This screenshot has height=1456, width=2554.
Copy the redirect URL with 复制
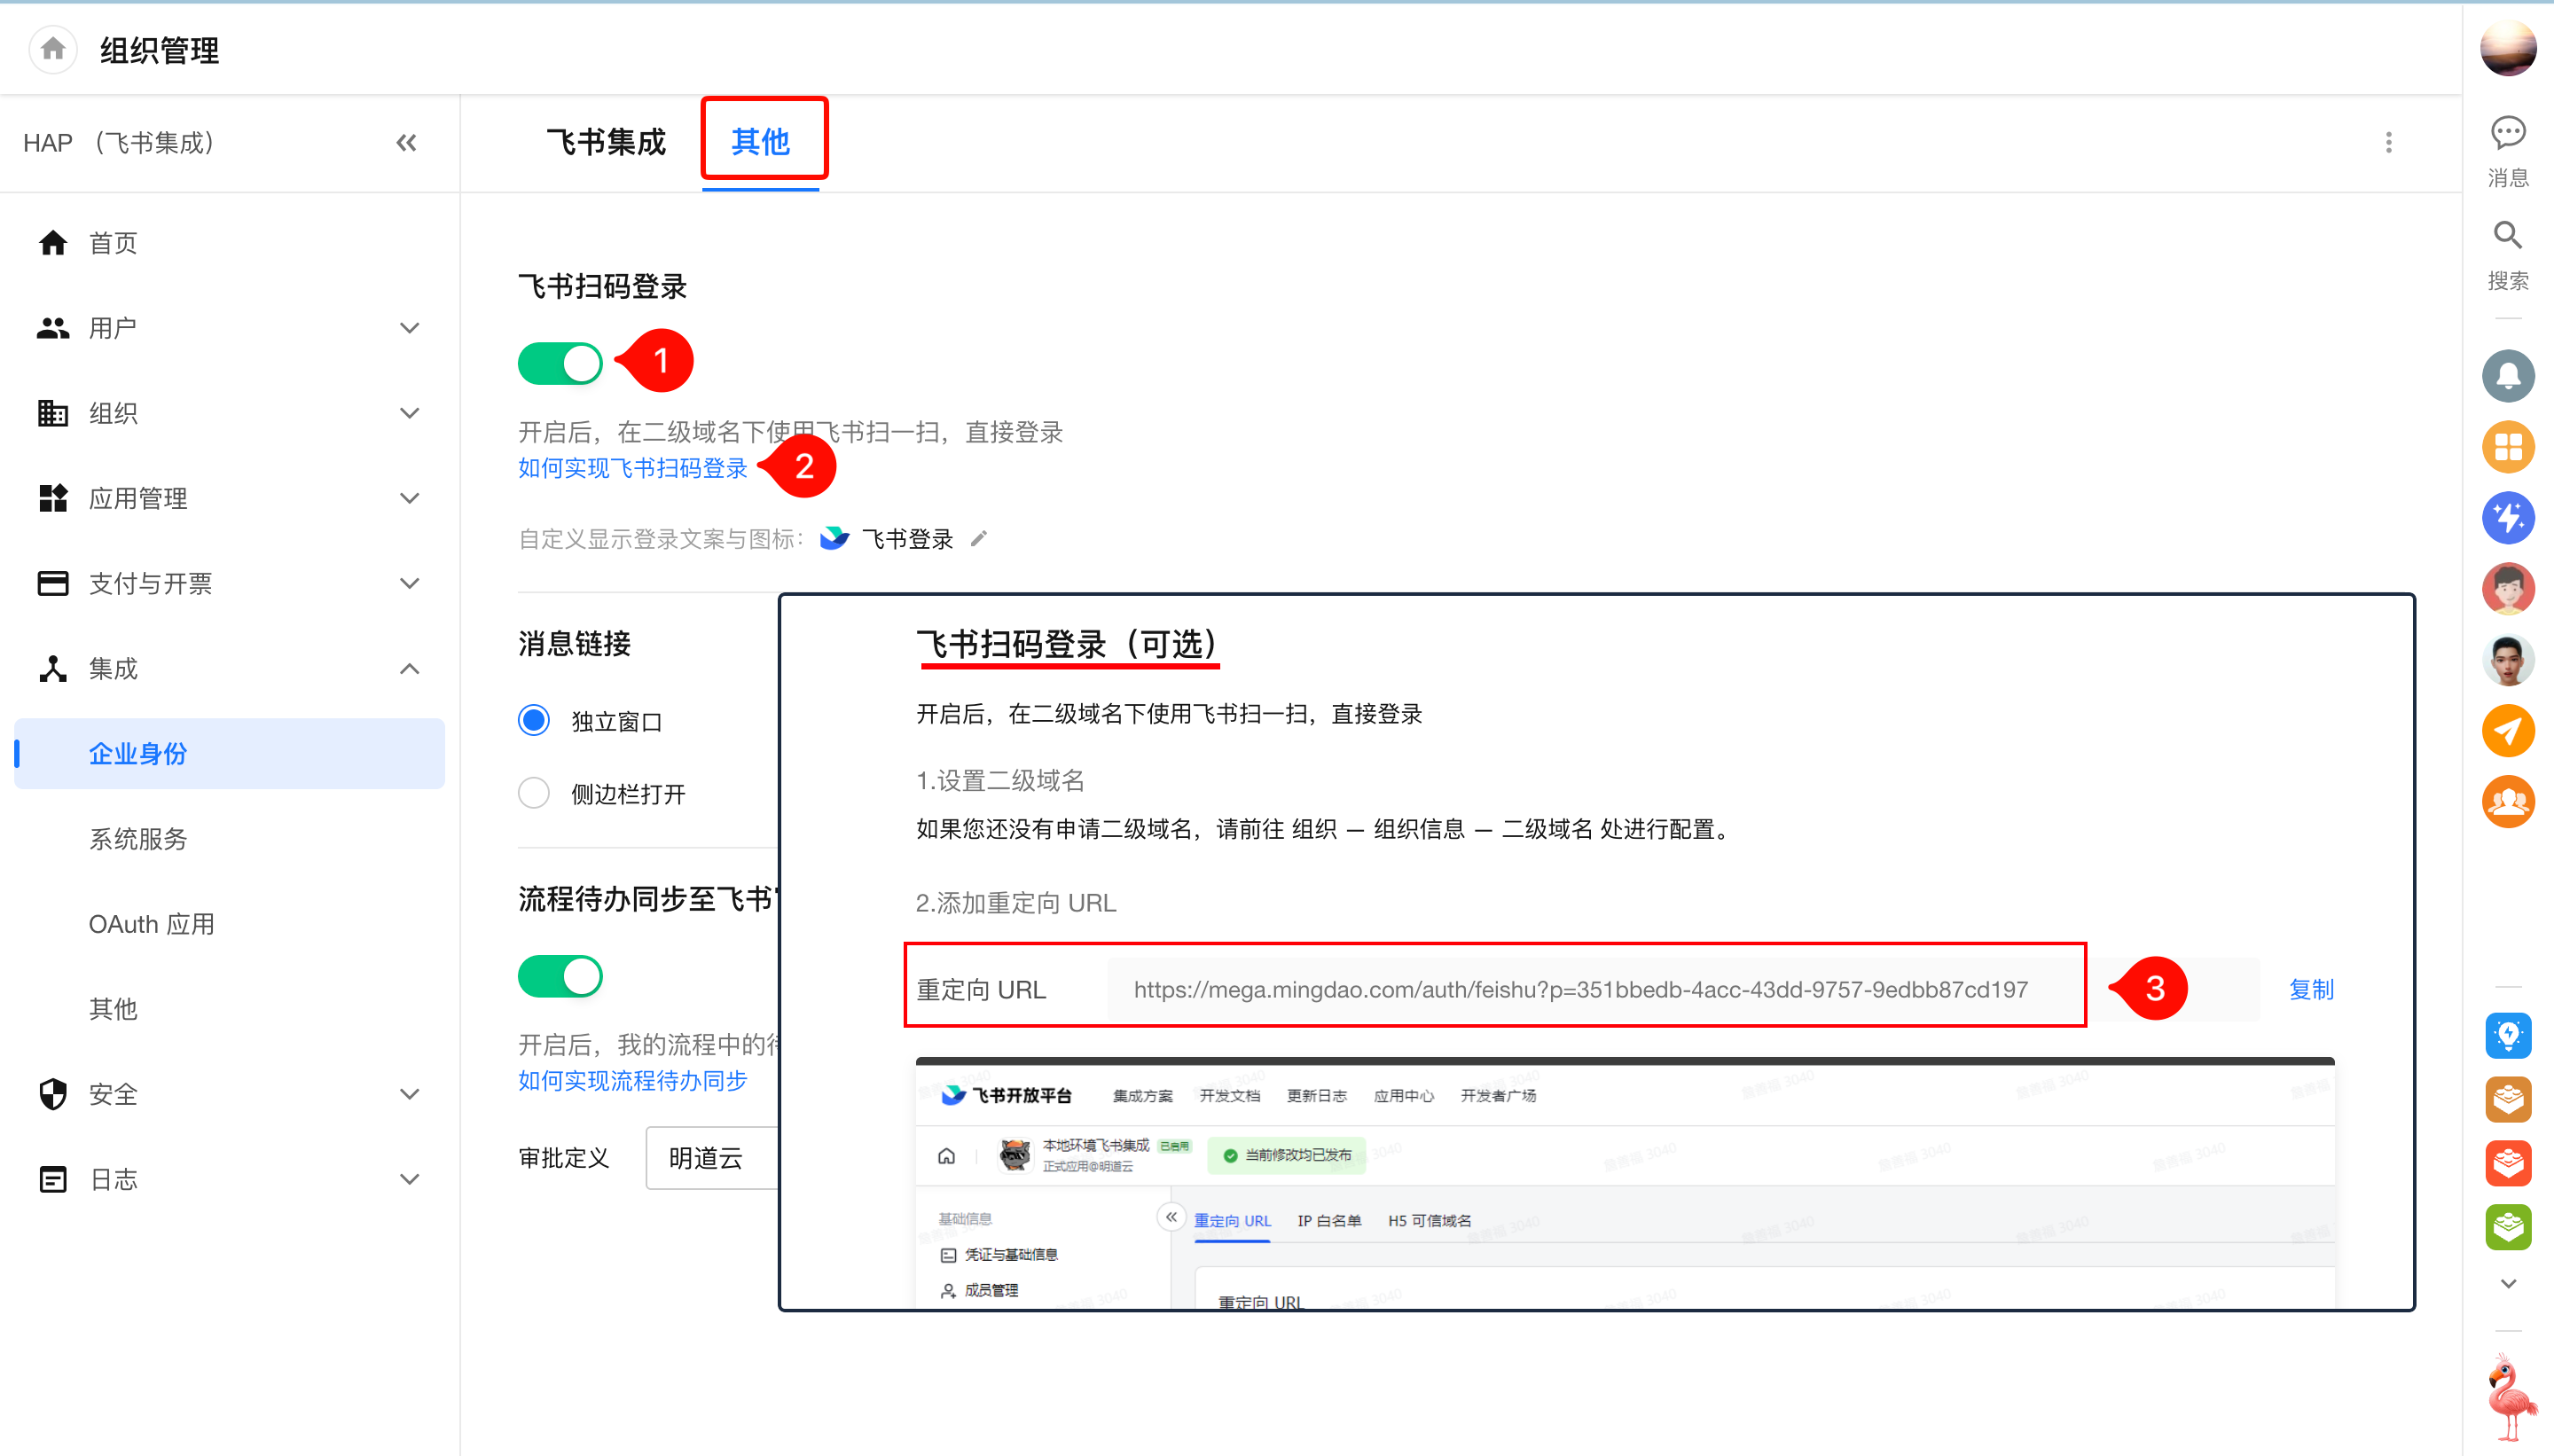tap(2311, 989)
